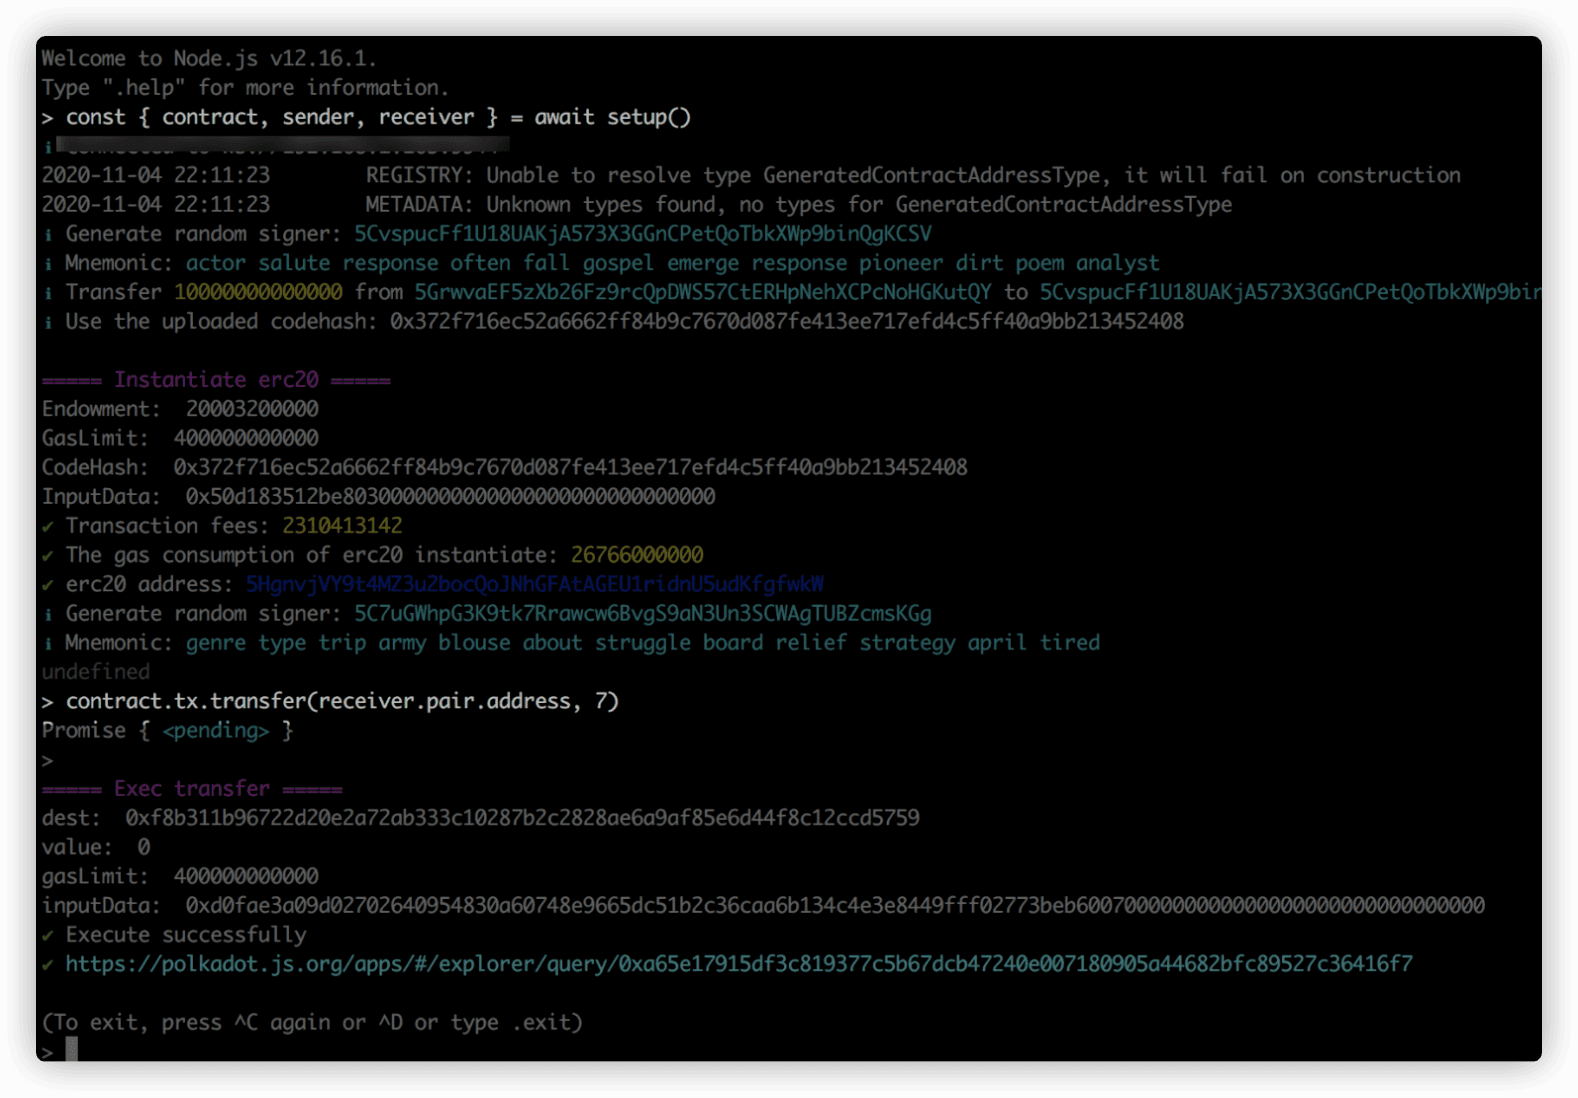The image size is (1578, 1098).
Task: Click the checkmark beside Execute successfully
Action: (x=48, y=935)
